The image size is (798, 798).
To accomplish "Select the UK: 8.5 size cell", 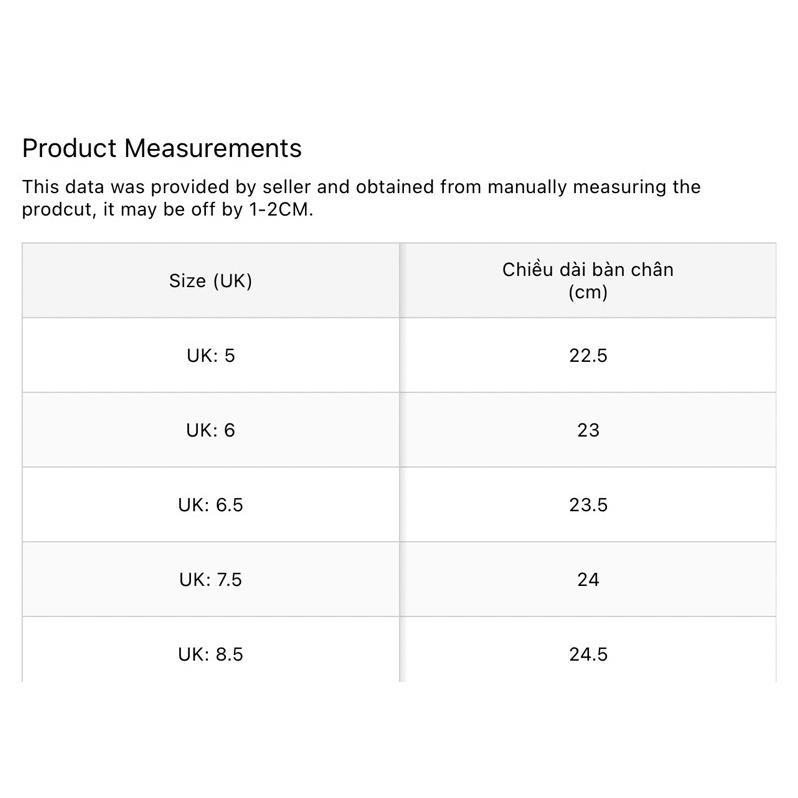I will click(211, 649).
